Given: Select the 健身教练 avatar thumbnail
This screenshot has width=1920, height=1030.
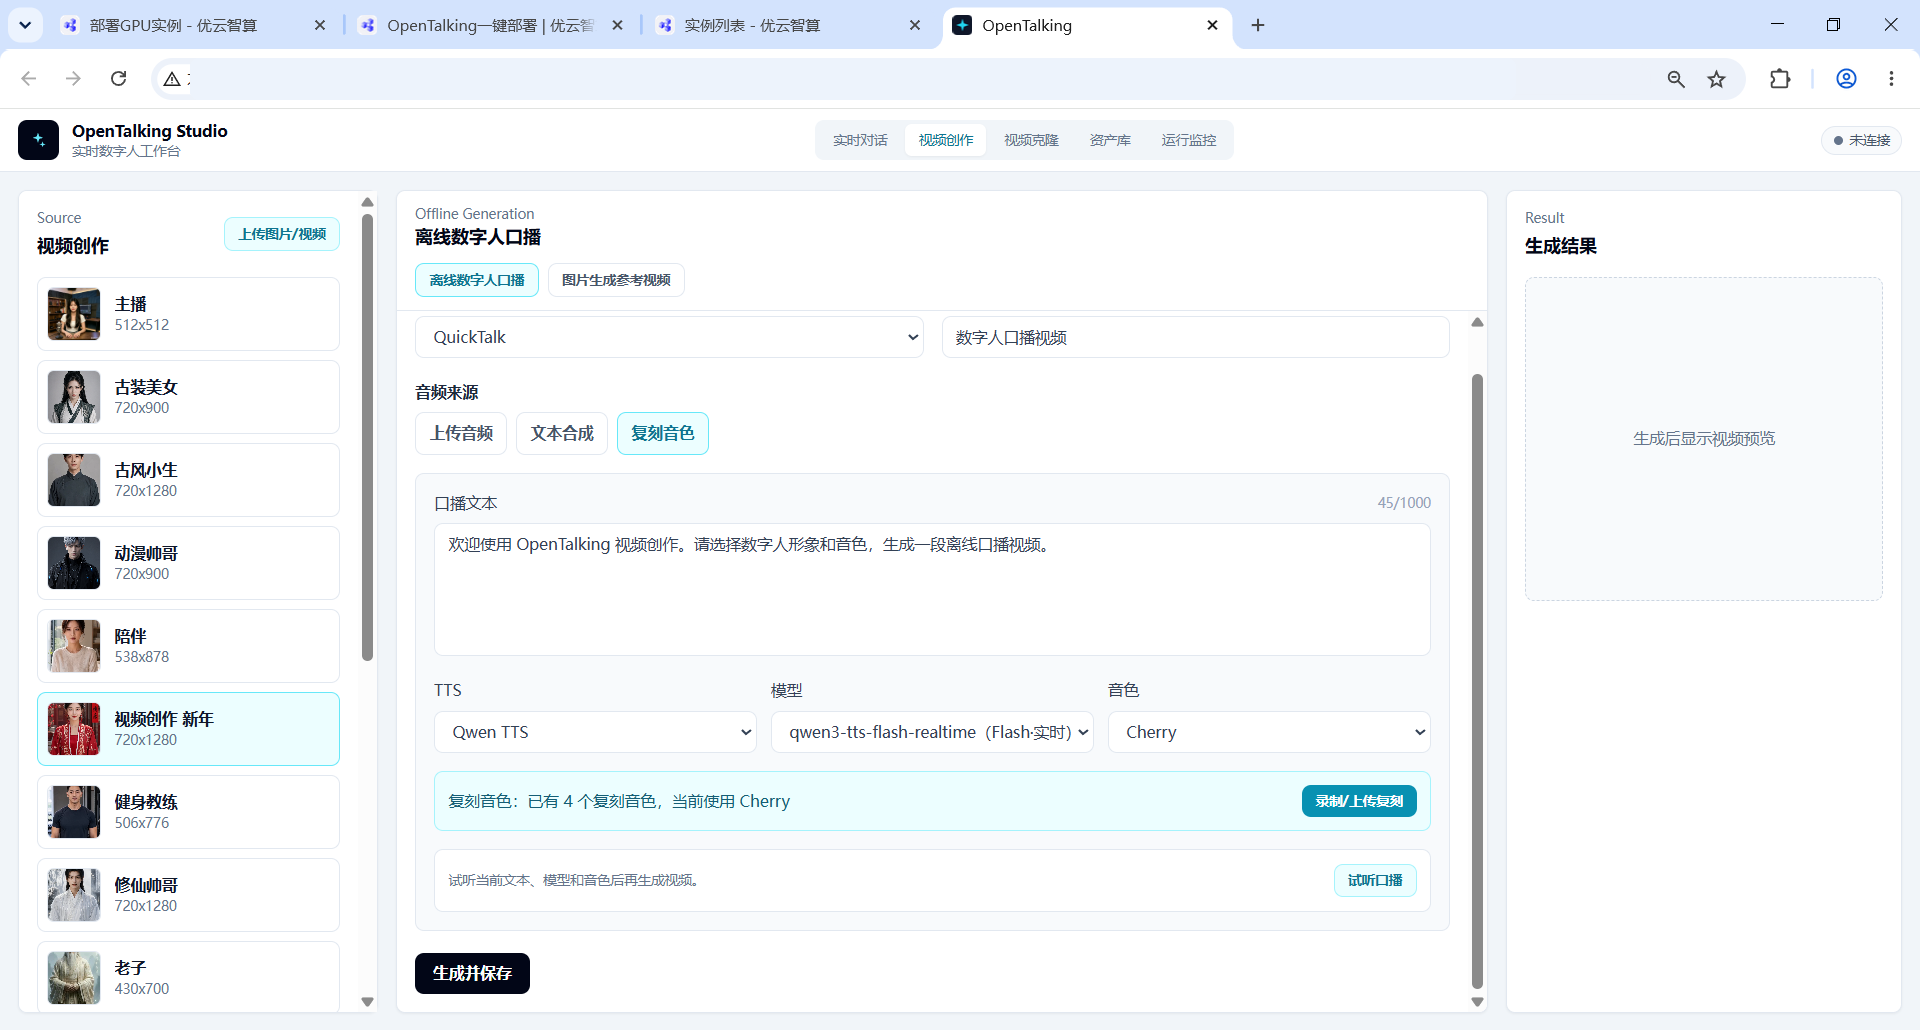Looking at the screenshot, I should (x=74, y=812).
